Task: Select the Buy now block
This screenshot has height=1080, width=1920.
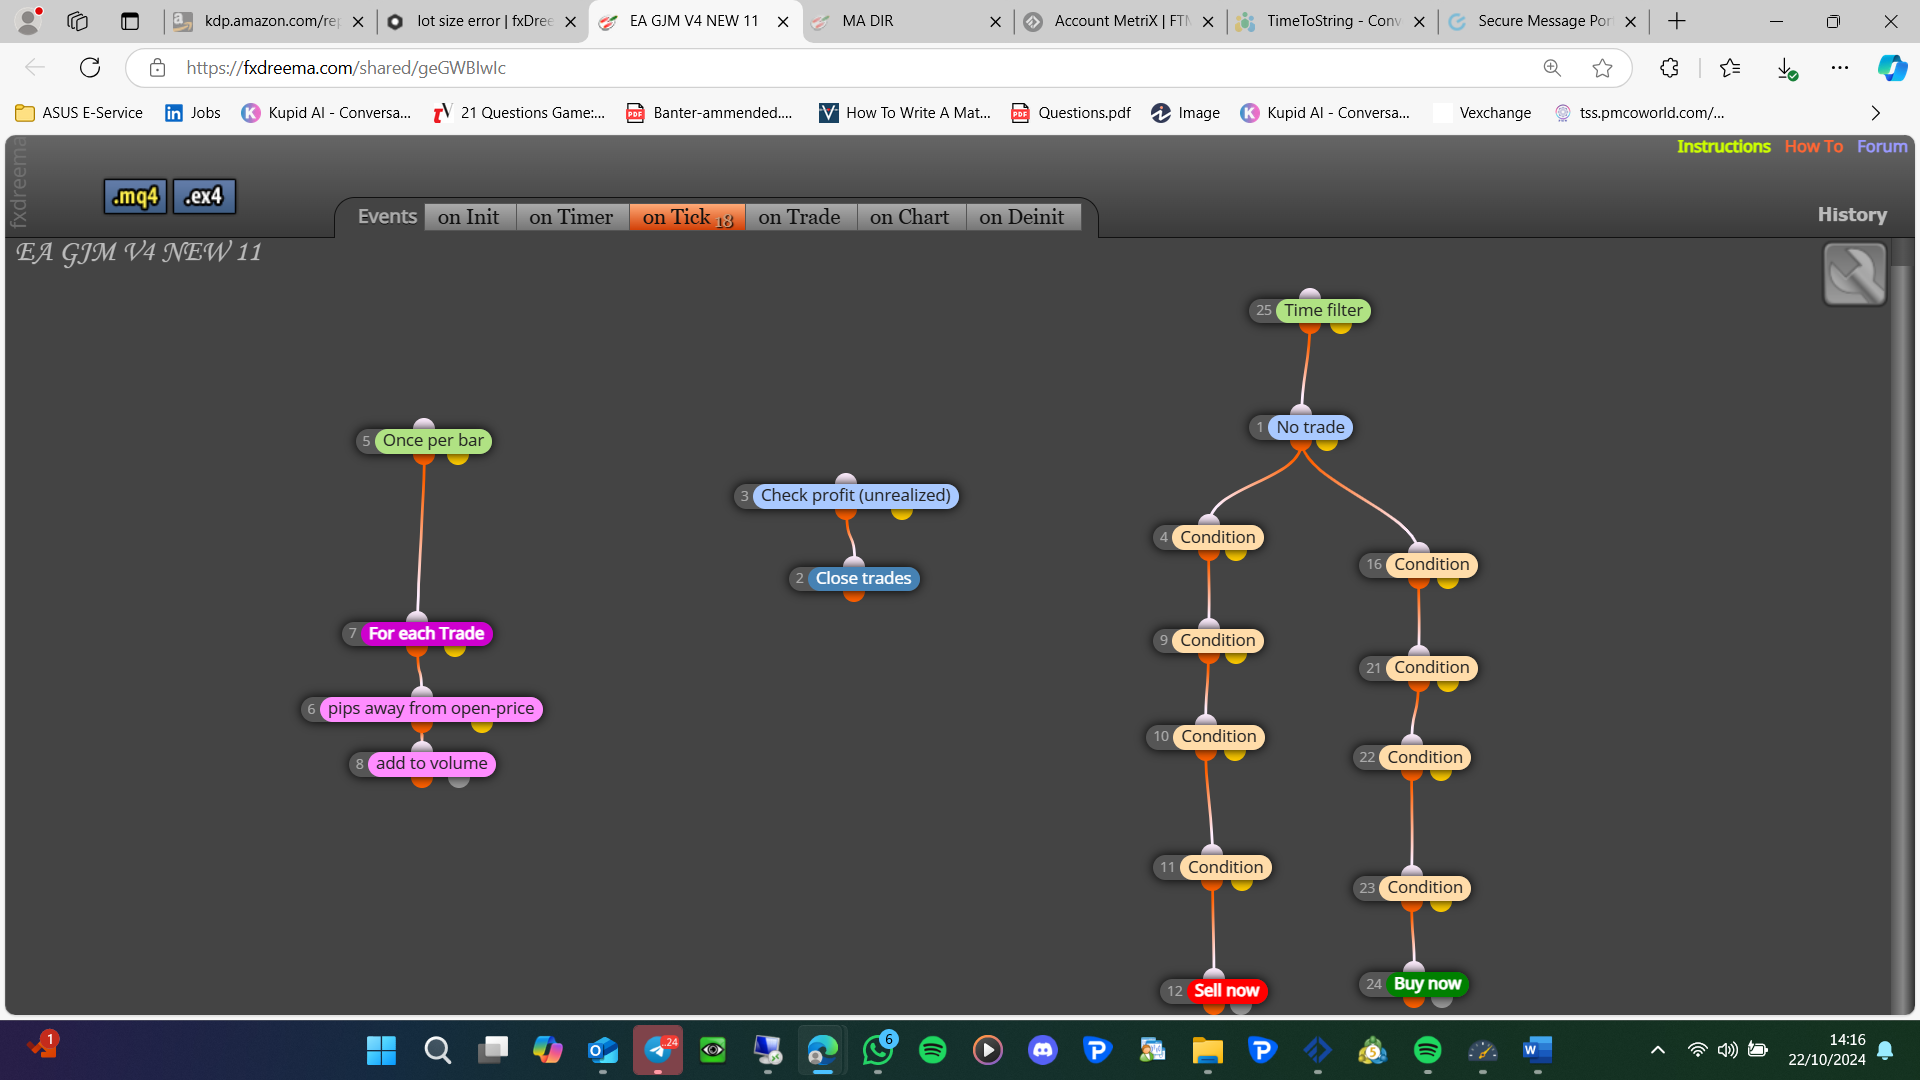Action: (1427, 983)
